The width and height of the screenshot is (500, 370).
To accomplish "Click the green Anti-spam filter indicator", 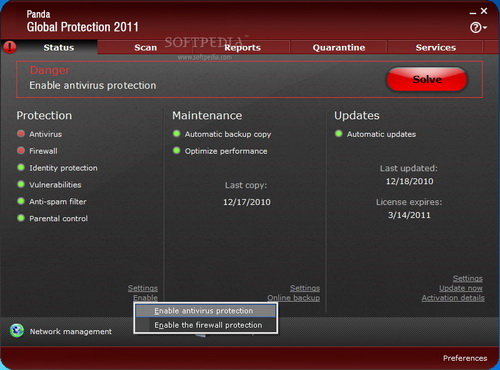I will tap(21, 201).
